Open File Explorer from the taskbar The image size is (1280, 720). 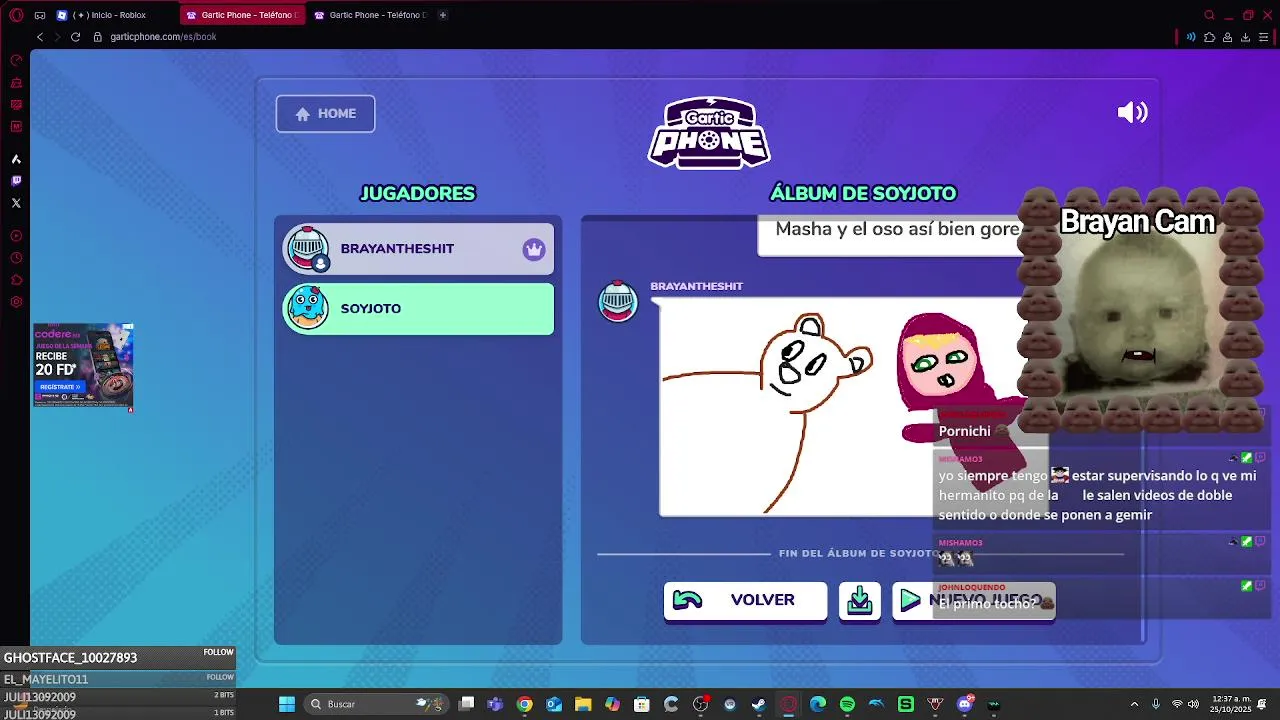583,704
